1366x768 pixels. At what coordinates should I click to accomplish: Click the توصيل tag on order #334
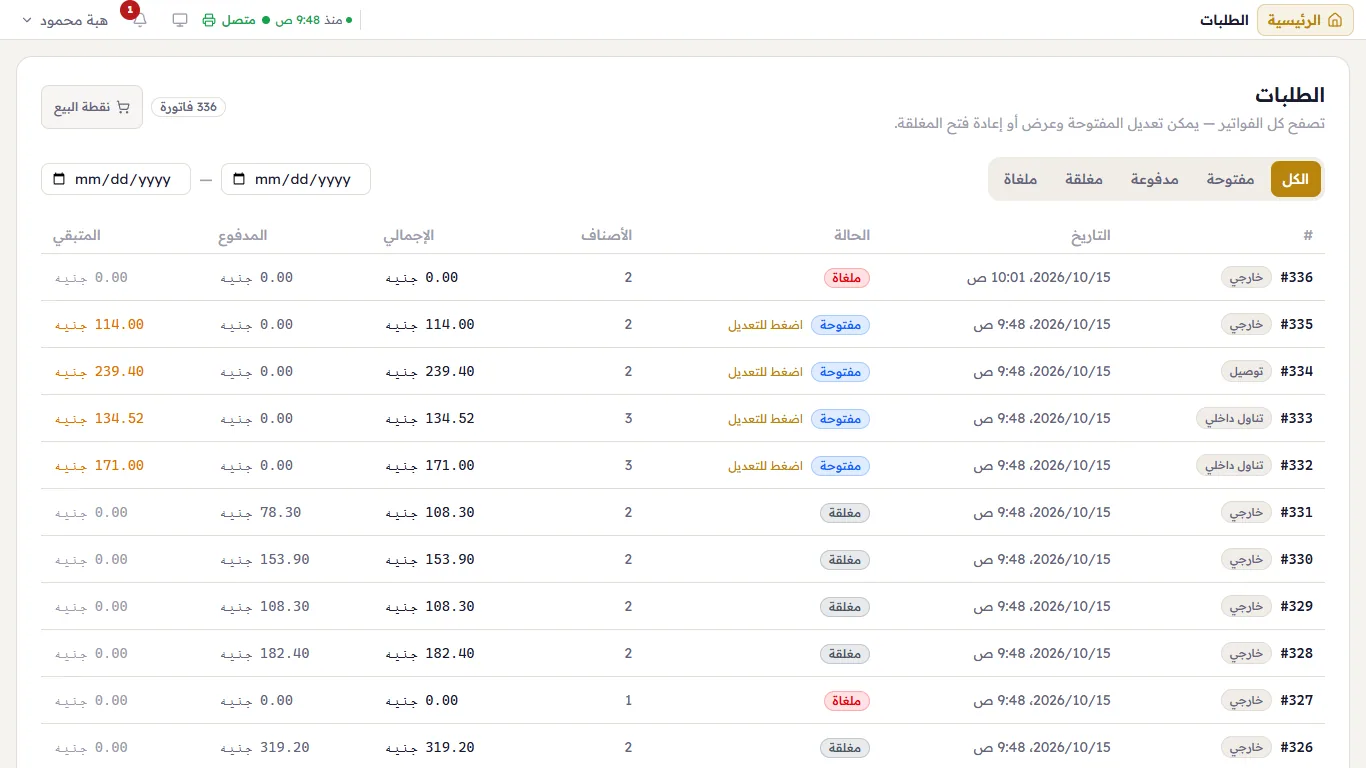coord(1246,372)
